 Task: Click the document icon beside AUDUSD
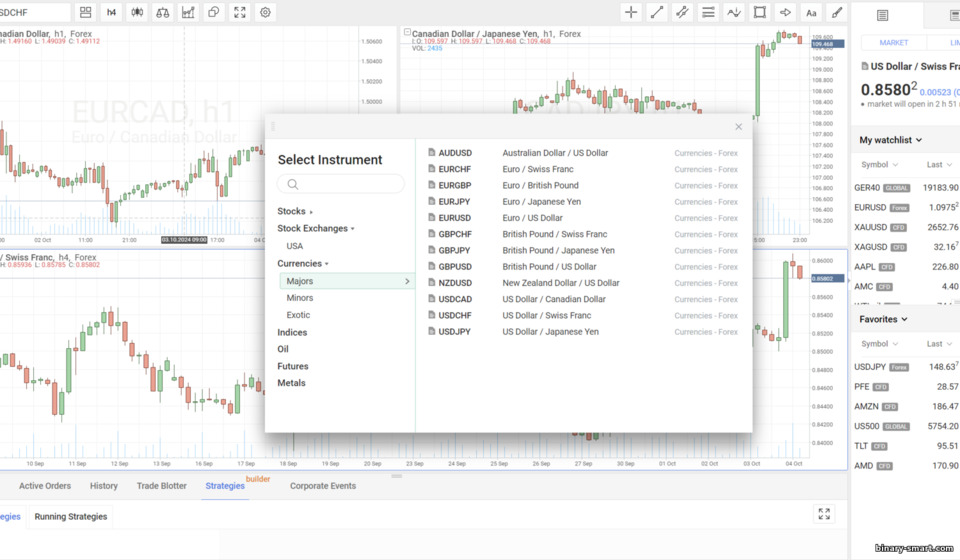(x=431, y=152)
